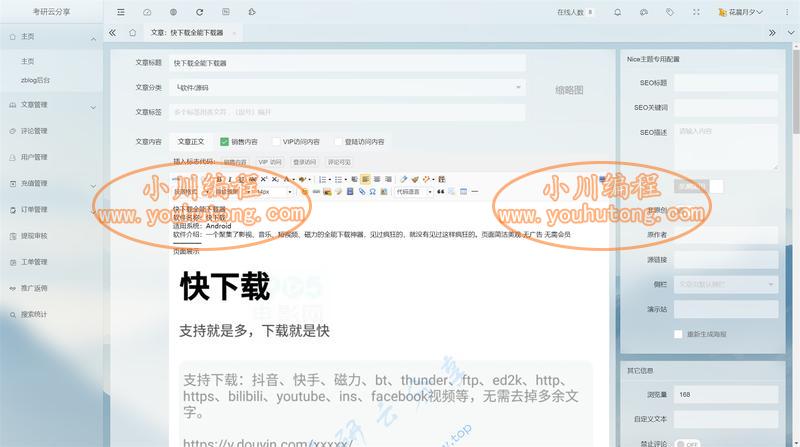The height and width of the screenshot is (447, 800).
Task: Click the SEO描述 textarea
Action: 726,147
